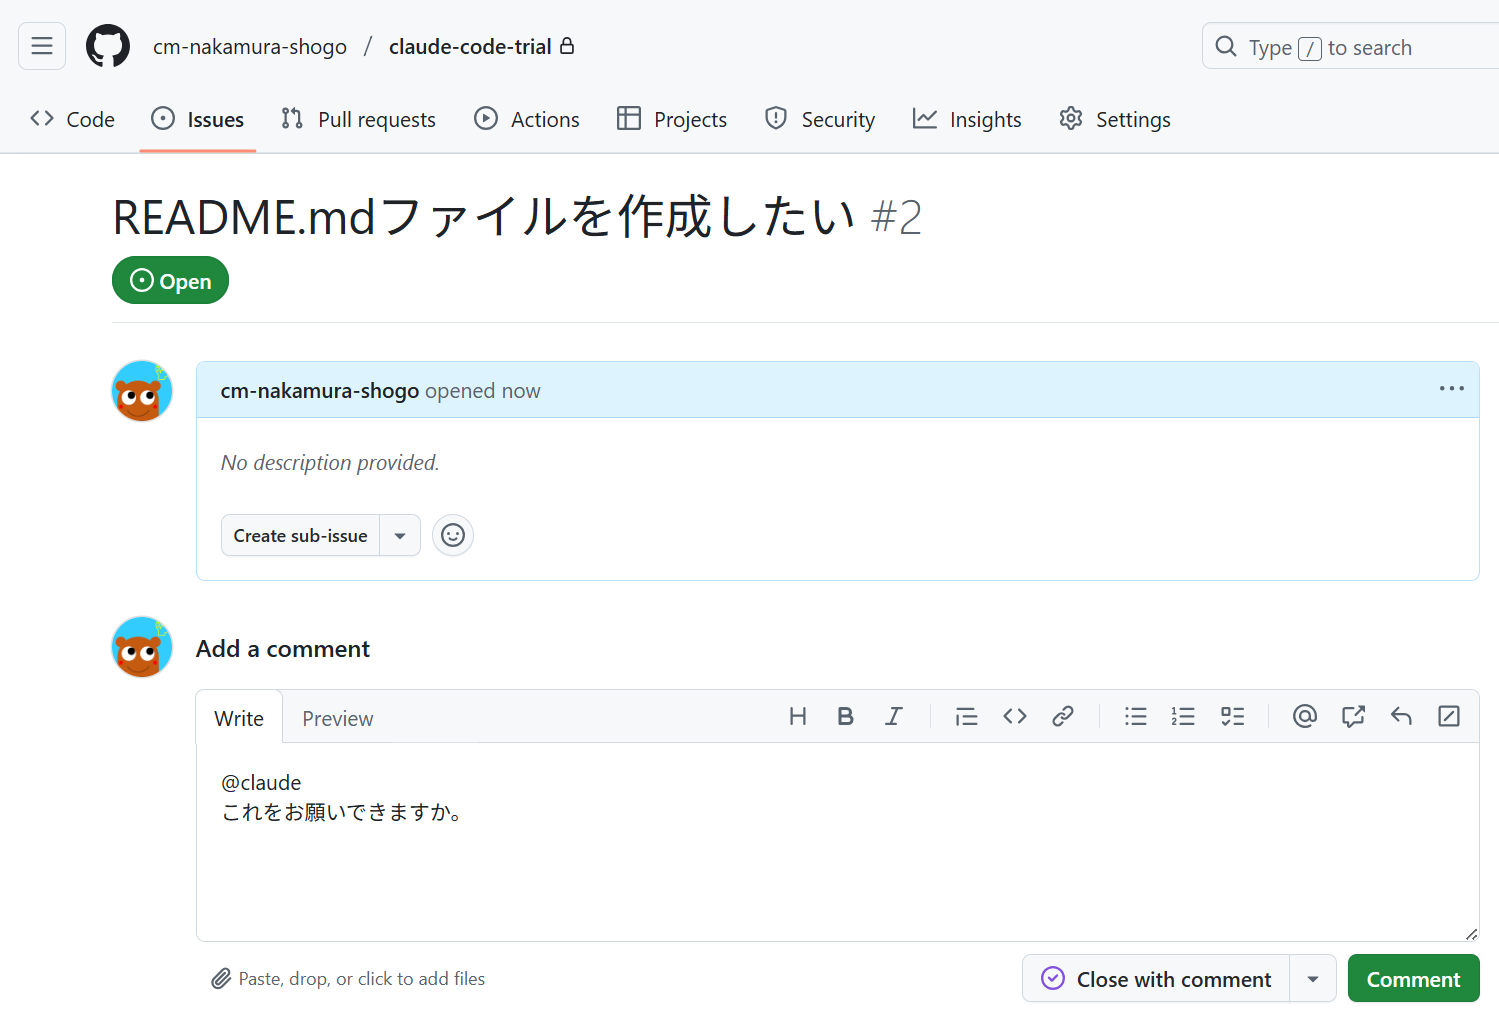Image resolution: width=1499 pixels, height=1024 pixels.
Task: Click cm-nakamura-shogo author name in issue header
Action: 319,391
